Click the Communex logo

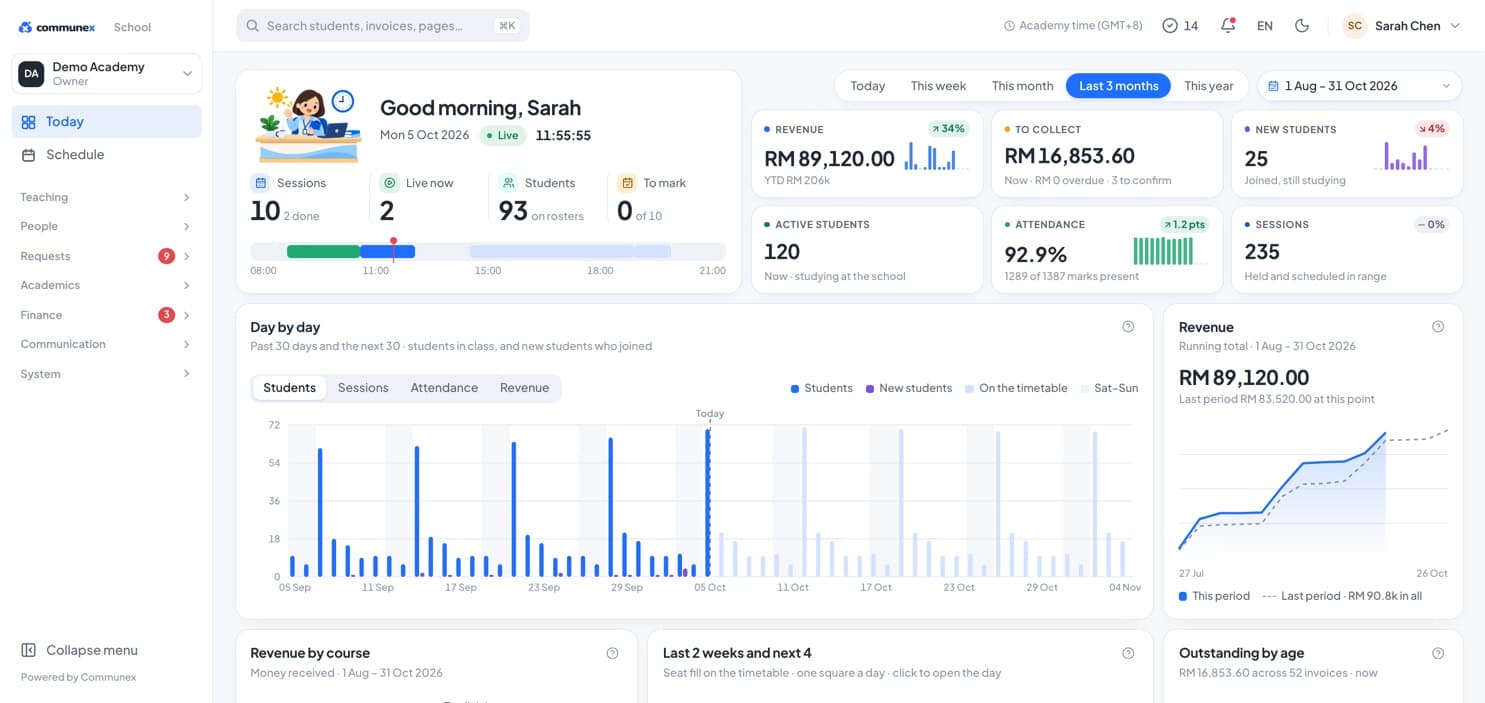point(57,27)
